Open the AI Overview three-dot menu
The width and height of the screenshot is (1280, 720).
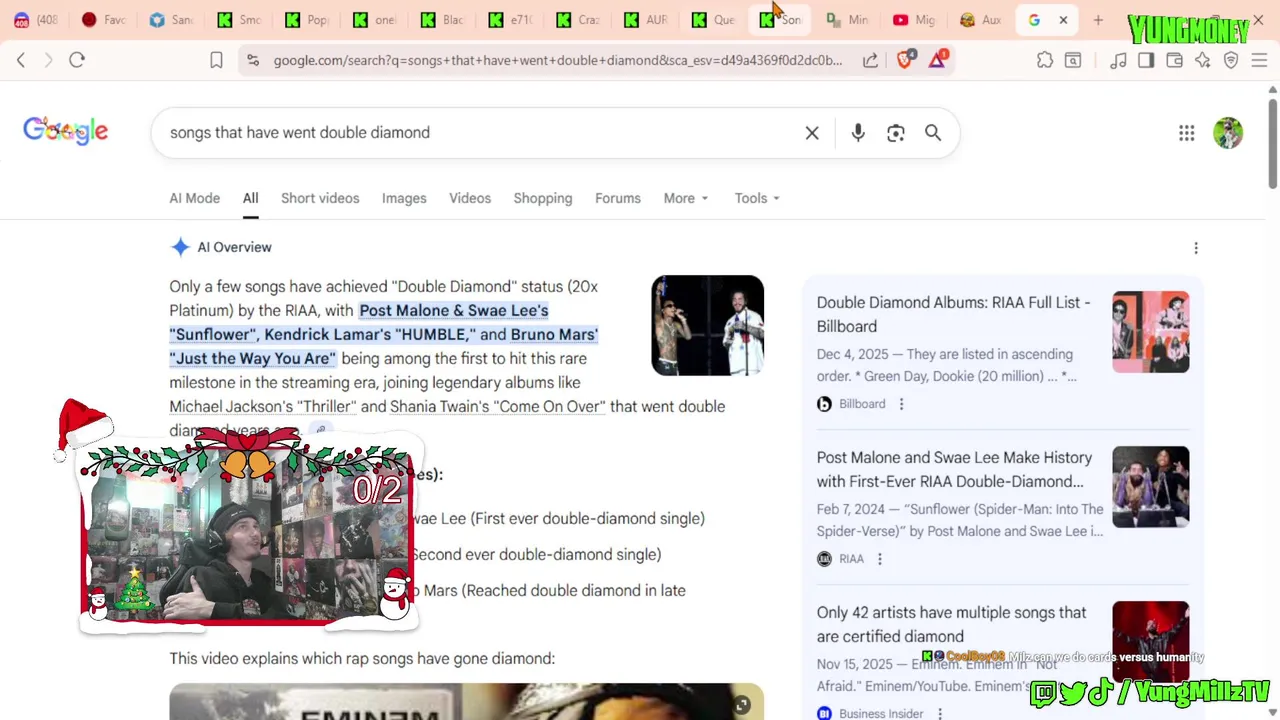1196,248
